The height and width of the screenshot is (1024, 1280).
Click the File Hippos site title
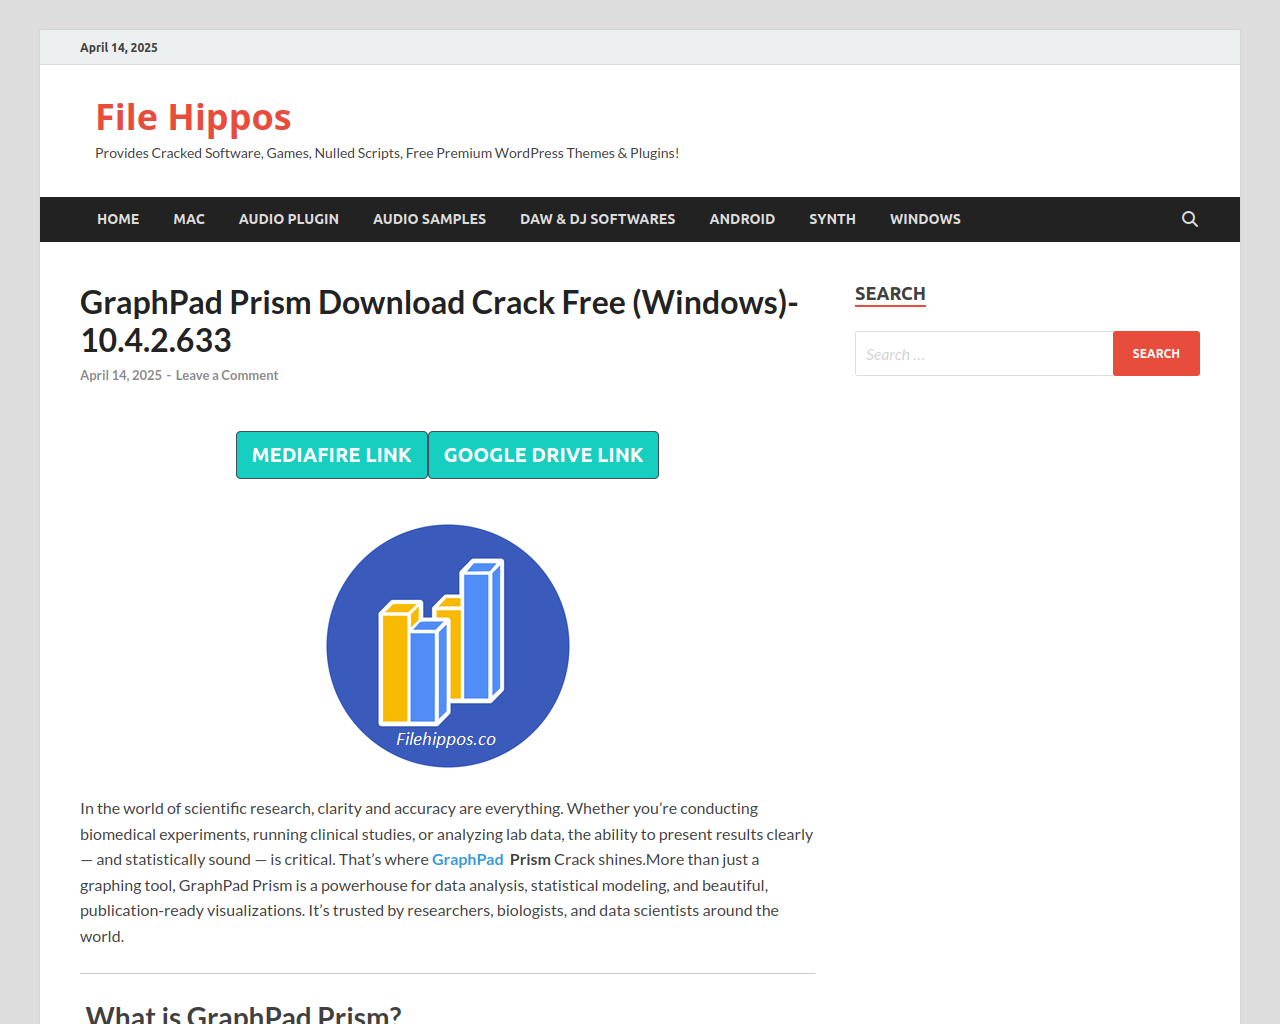click(193, 118)
